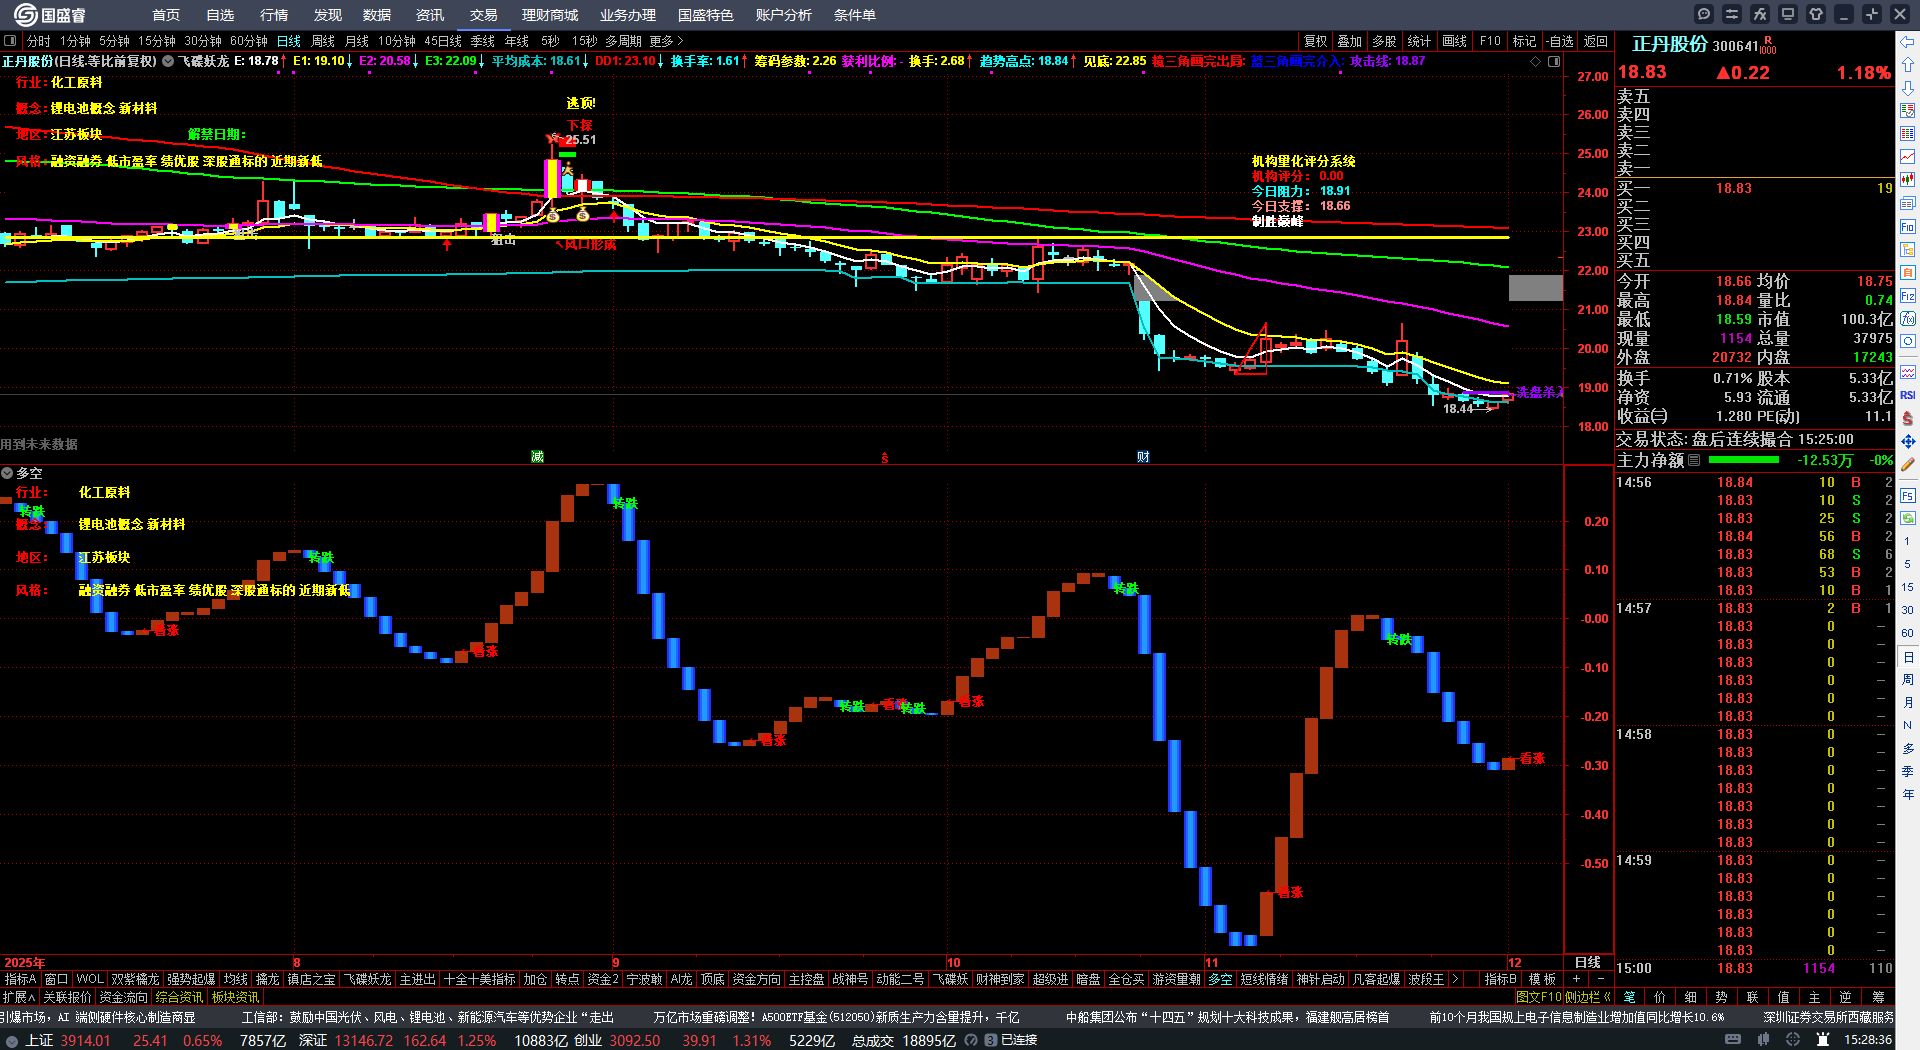Open the 飞碟妖龙 indicator dropdown arrow
1920x1050 pixels.
(x=168, y=61)
